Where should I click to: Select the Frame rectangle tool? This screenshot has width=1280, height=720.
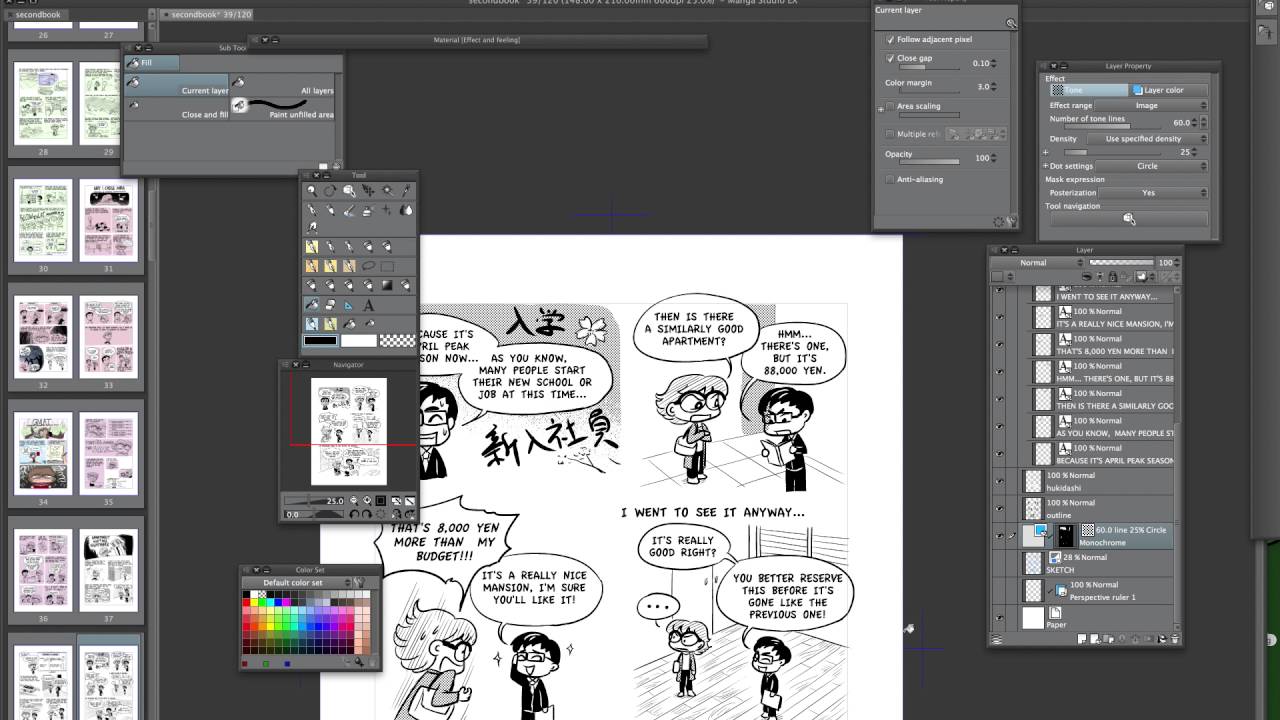click(387, 266)
